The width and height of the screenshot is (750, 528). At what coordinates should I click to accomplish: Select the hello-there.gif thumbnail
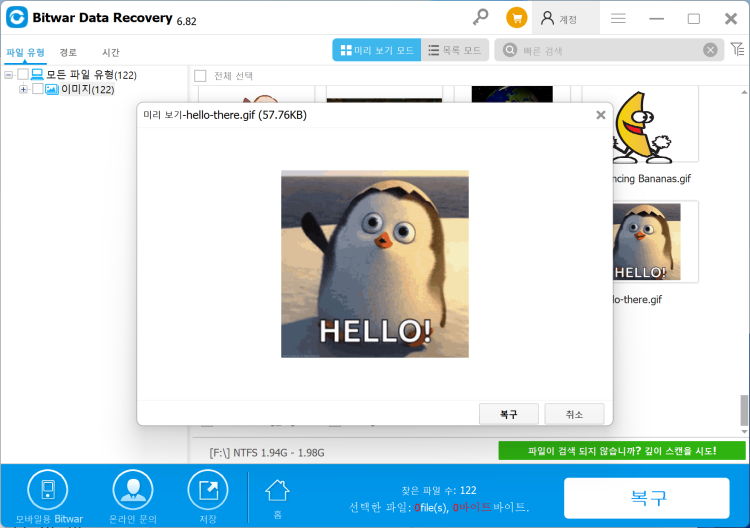(655, 242)
